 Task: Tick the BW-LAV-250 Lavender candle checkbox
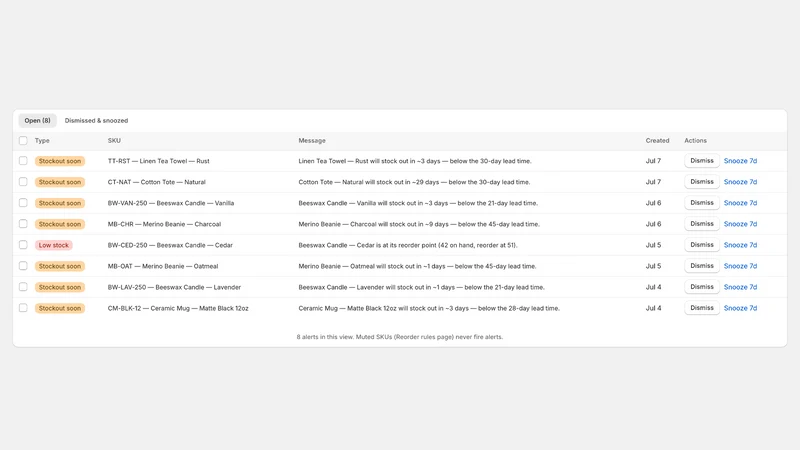[x=23, y=287]
